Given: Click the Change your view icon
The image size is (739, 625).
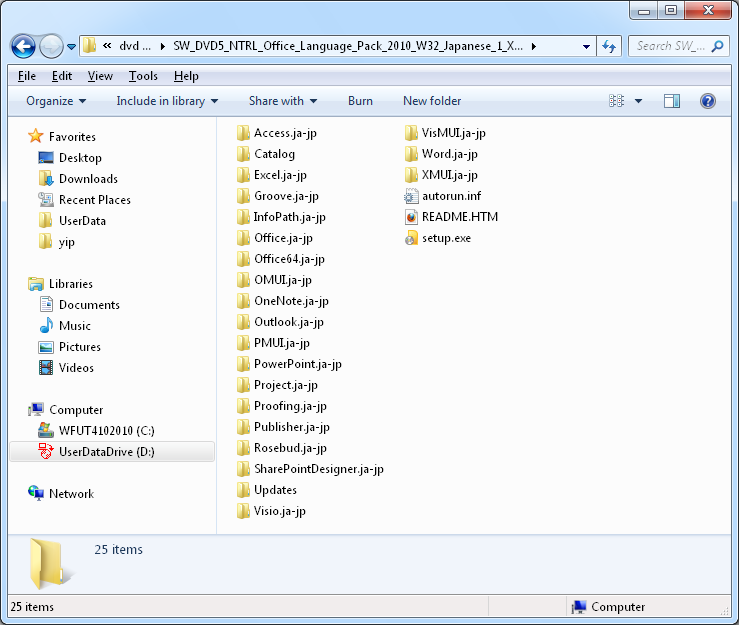Looking at the screenshot, I should (616, 101).
